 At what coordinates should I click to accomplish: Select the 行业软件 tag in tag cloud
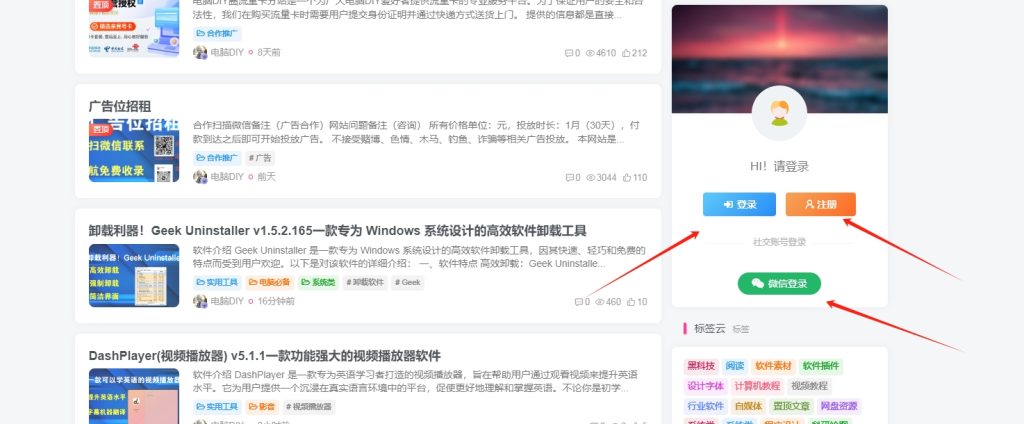pyautogui.click(x=706, y=406)
